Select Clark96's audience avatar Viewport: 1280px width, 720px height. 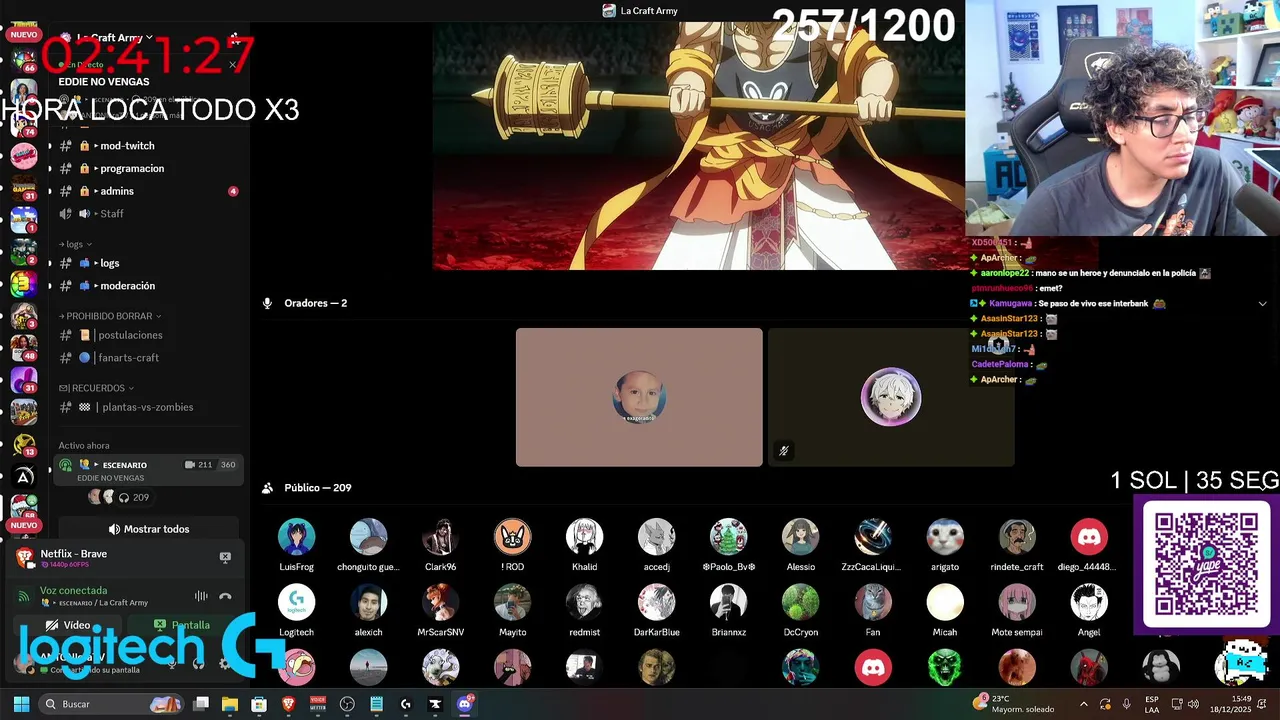(x=440, y=537)
